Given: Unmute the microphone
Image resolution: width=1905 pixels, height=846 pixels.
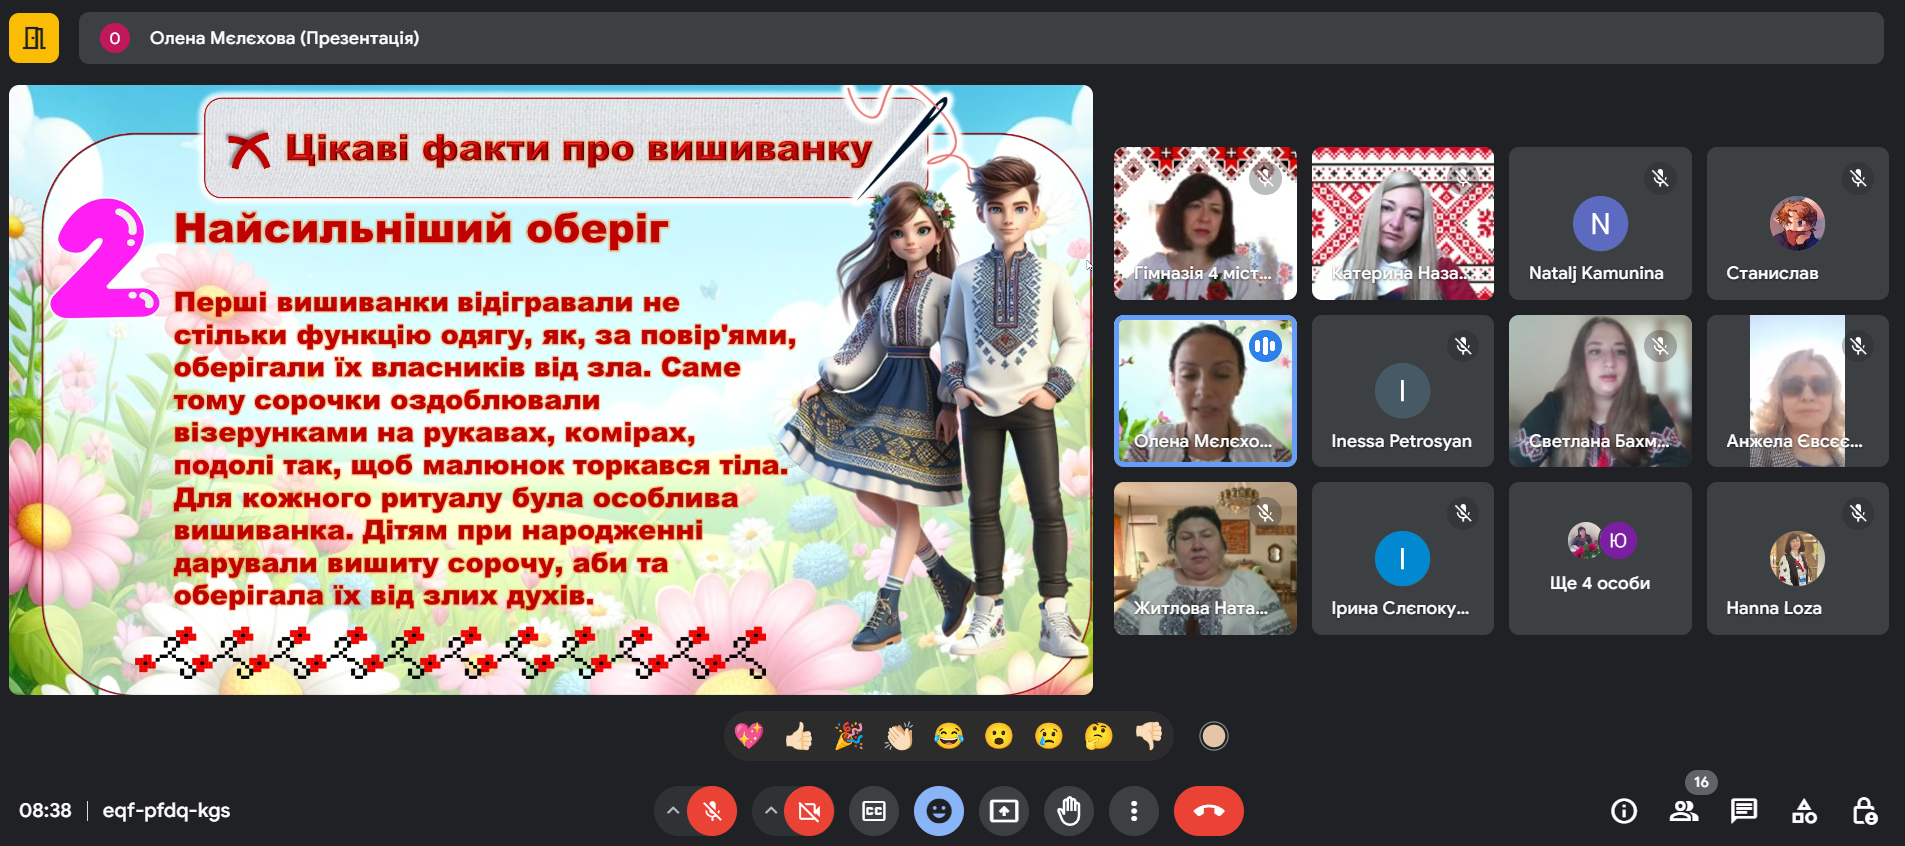Looking at the screenshot, I should (712, 811).
